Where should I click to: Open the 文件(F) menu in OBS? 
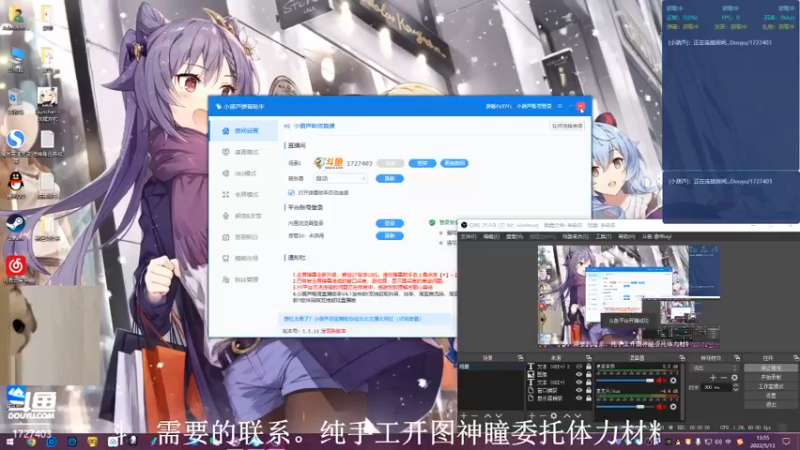coord(468,237)
